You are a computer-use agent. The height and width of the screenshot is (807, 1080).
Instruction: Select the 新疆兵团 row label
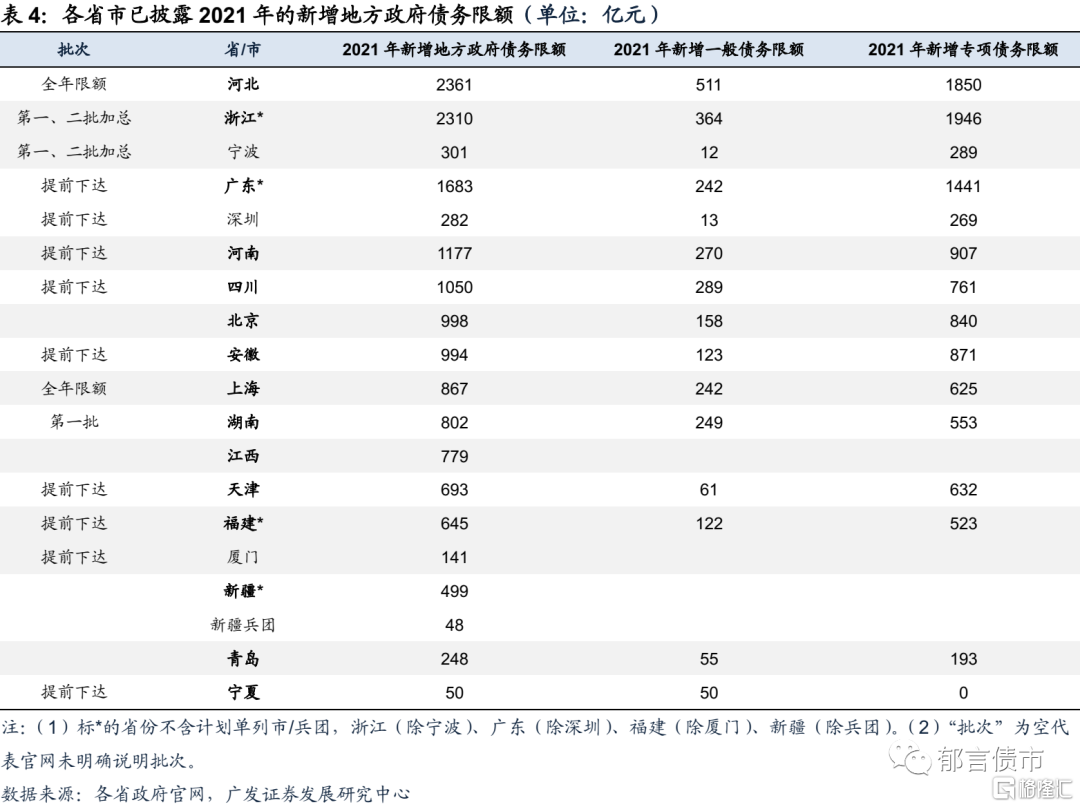pos(242,625)
